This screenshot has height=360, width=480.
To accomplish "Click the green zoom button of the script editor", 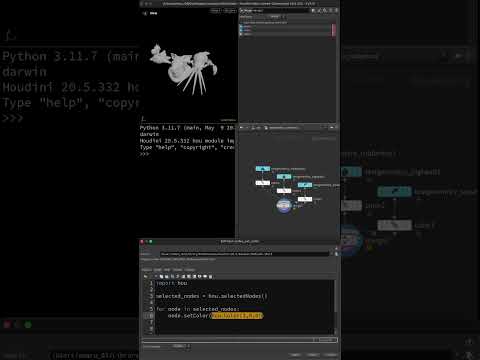I will click(151, 241).
